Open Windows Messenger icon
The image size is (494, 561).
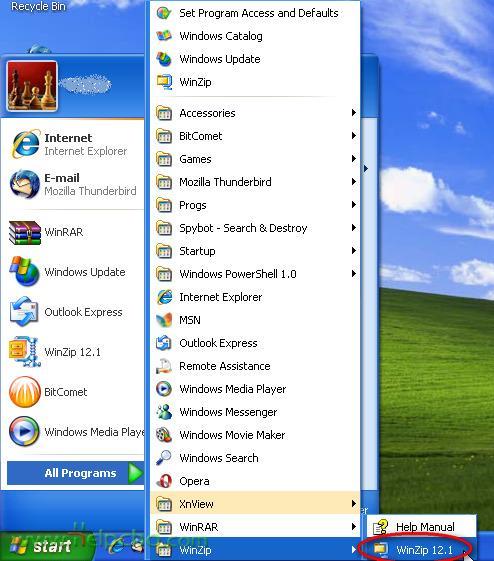coord(164,412)
